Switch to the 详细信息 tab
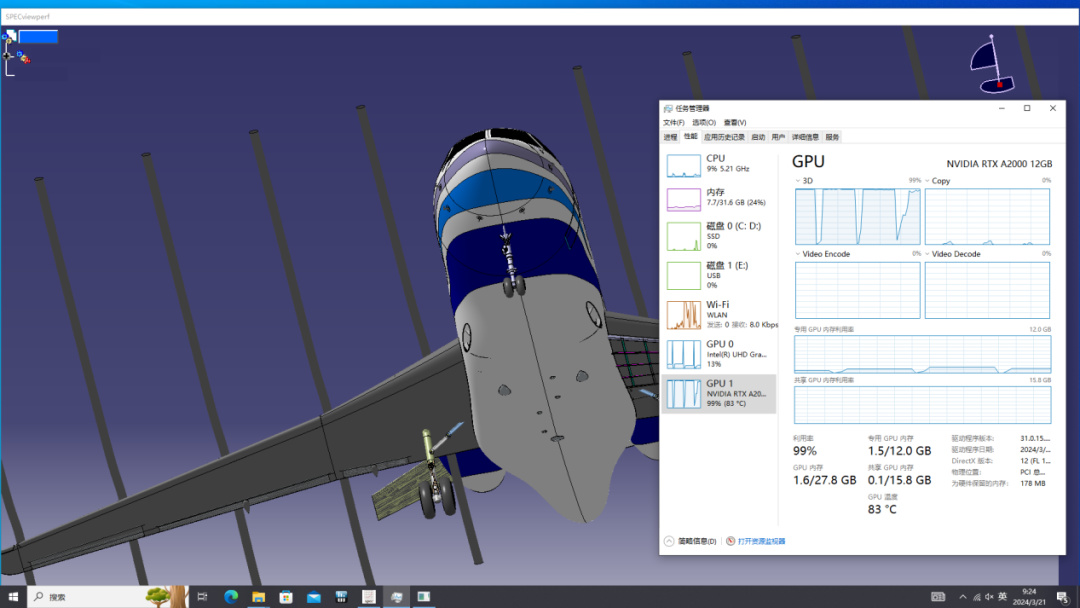This screenshot has width=1080, height=608. 805,137
